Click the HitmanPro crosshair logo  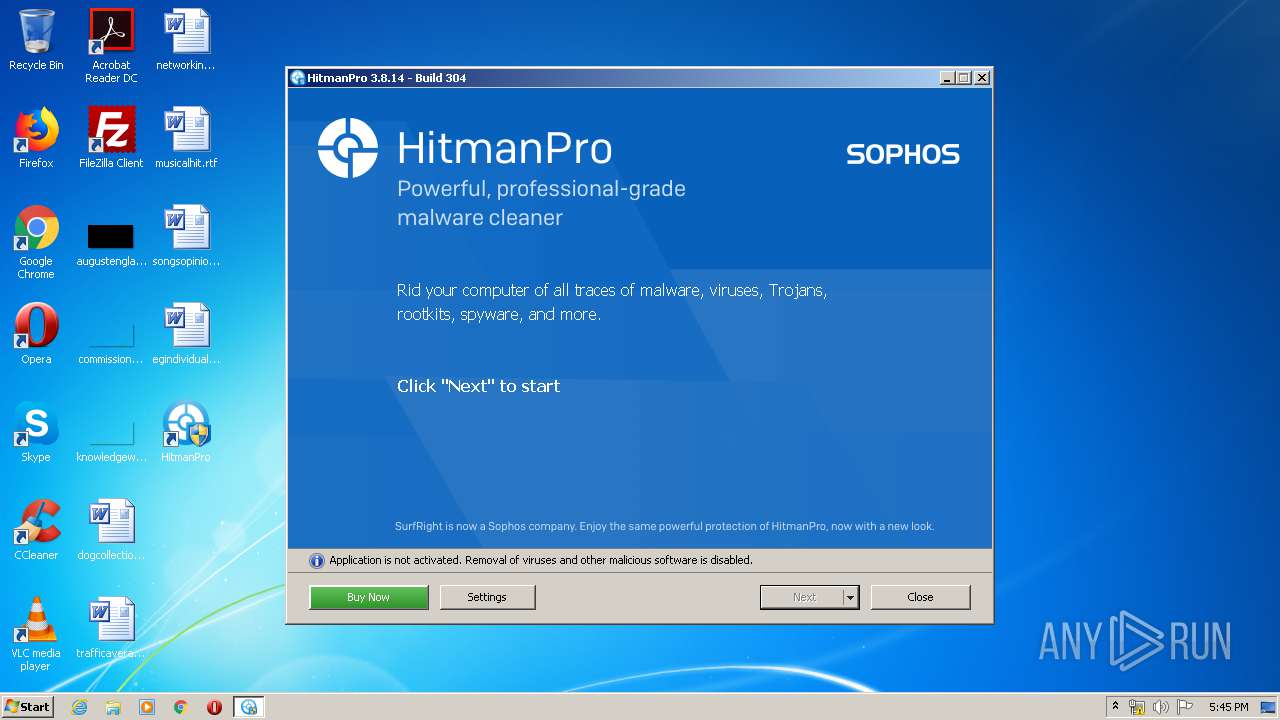348,148
